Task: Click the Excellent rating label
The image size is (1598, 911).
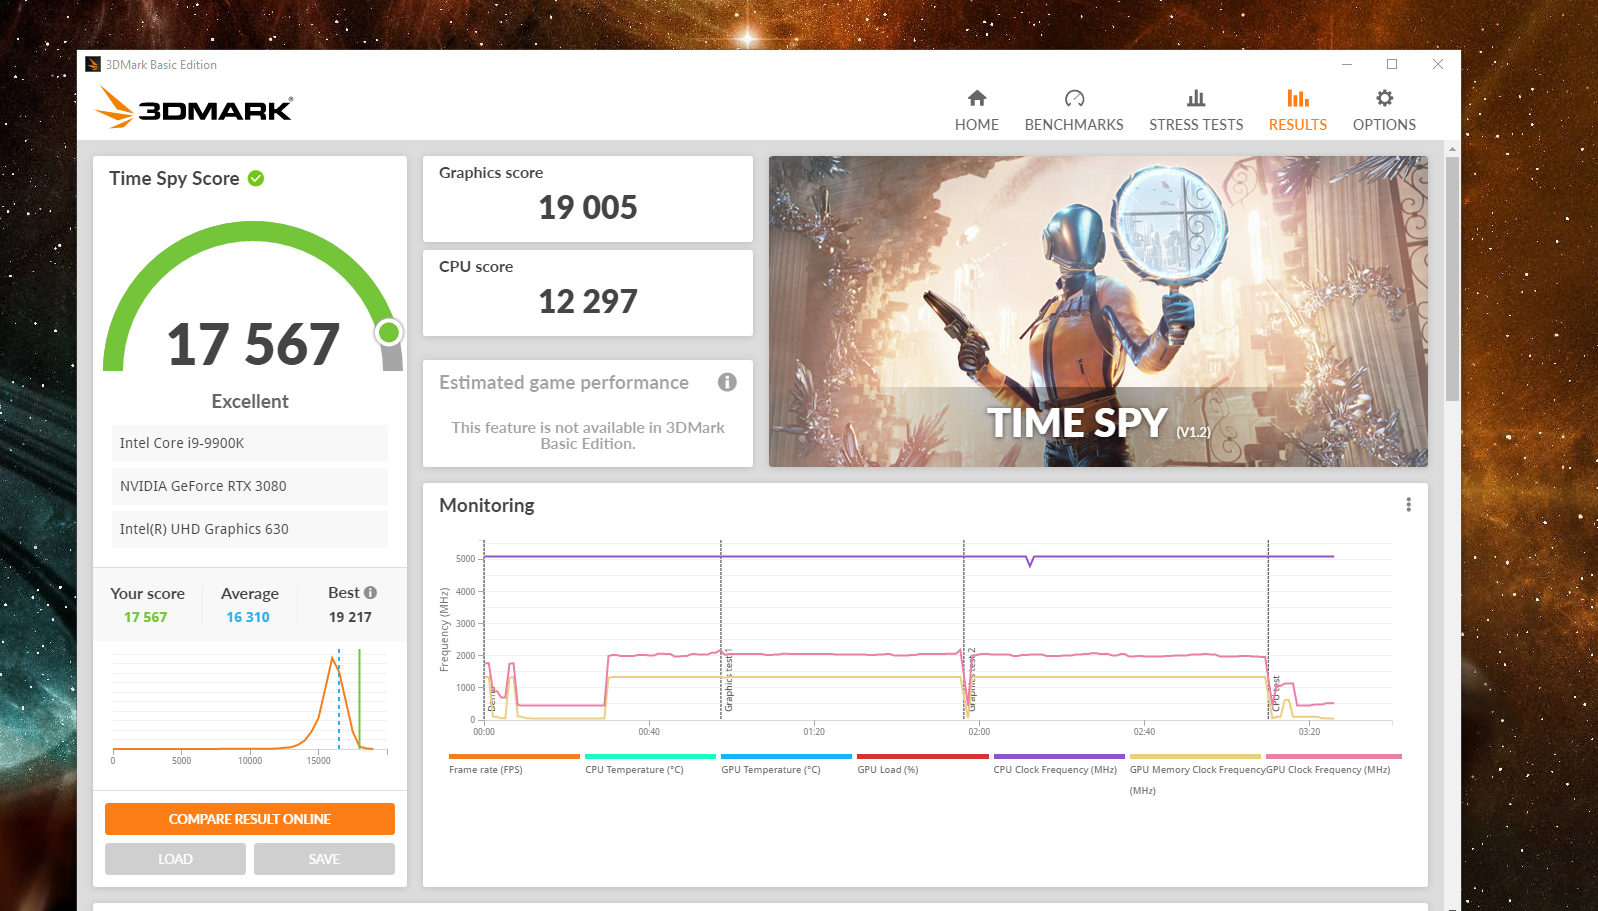Action: tap(250, 401)
